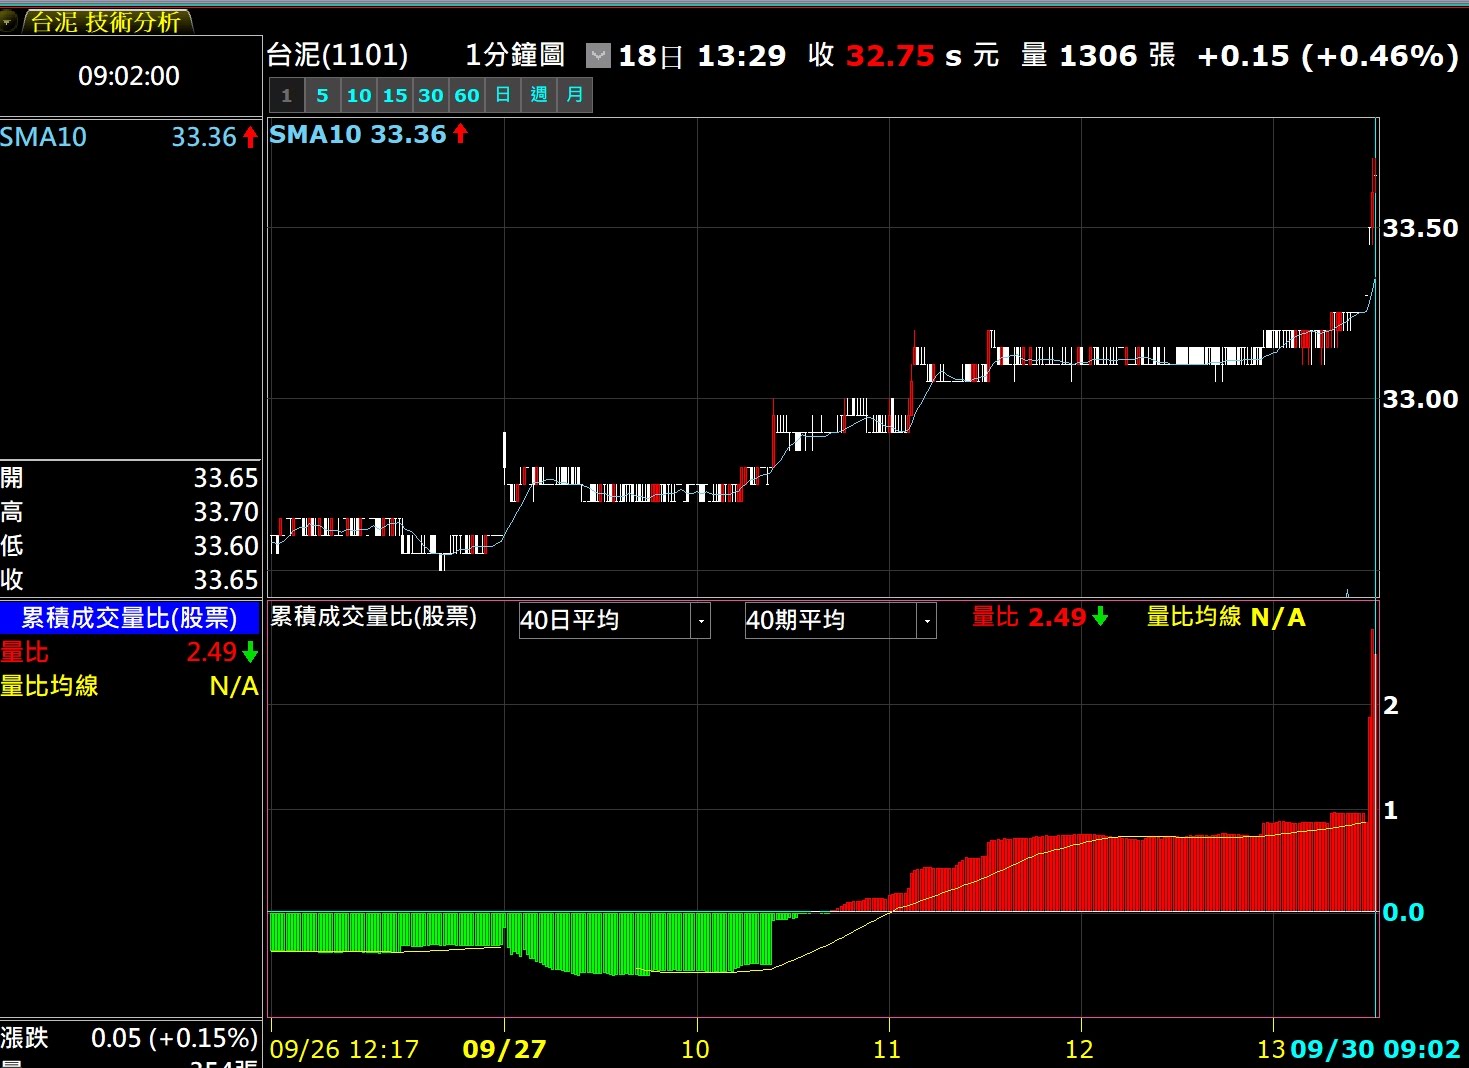Select the weekly (週) chart period
This screenshot has height=1068, width=1469.
point(539,96)
